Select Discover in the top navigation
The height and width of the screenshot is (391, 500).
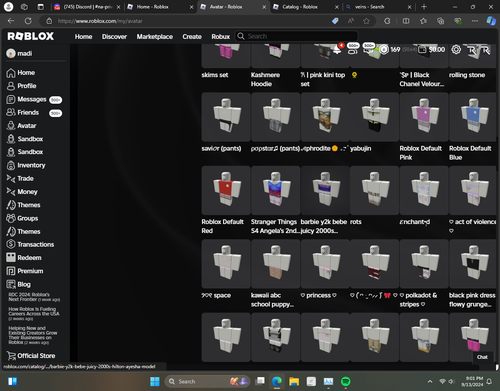(x=114, y=37)
